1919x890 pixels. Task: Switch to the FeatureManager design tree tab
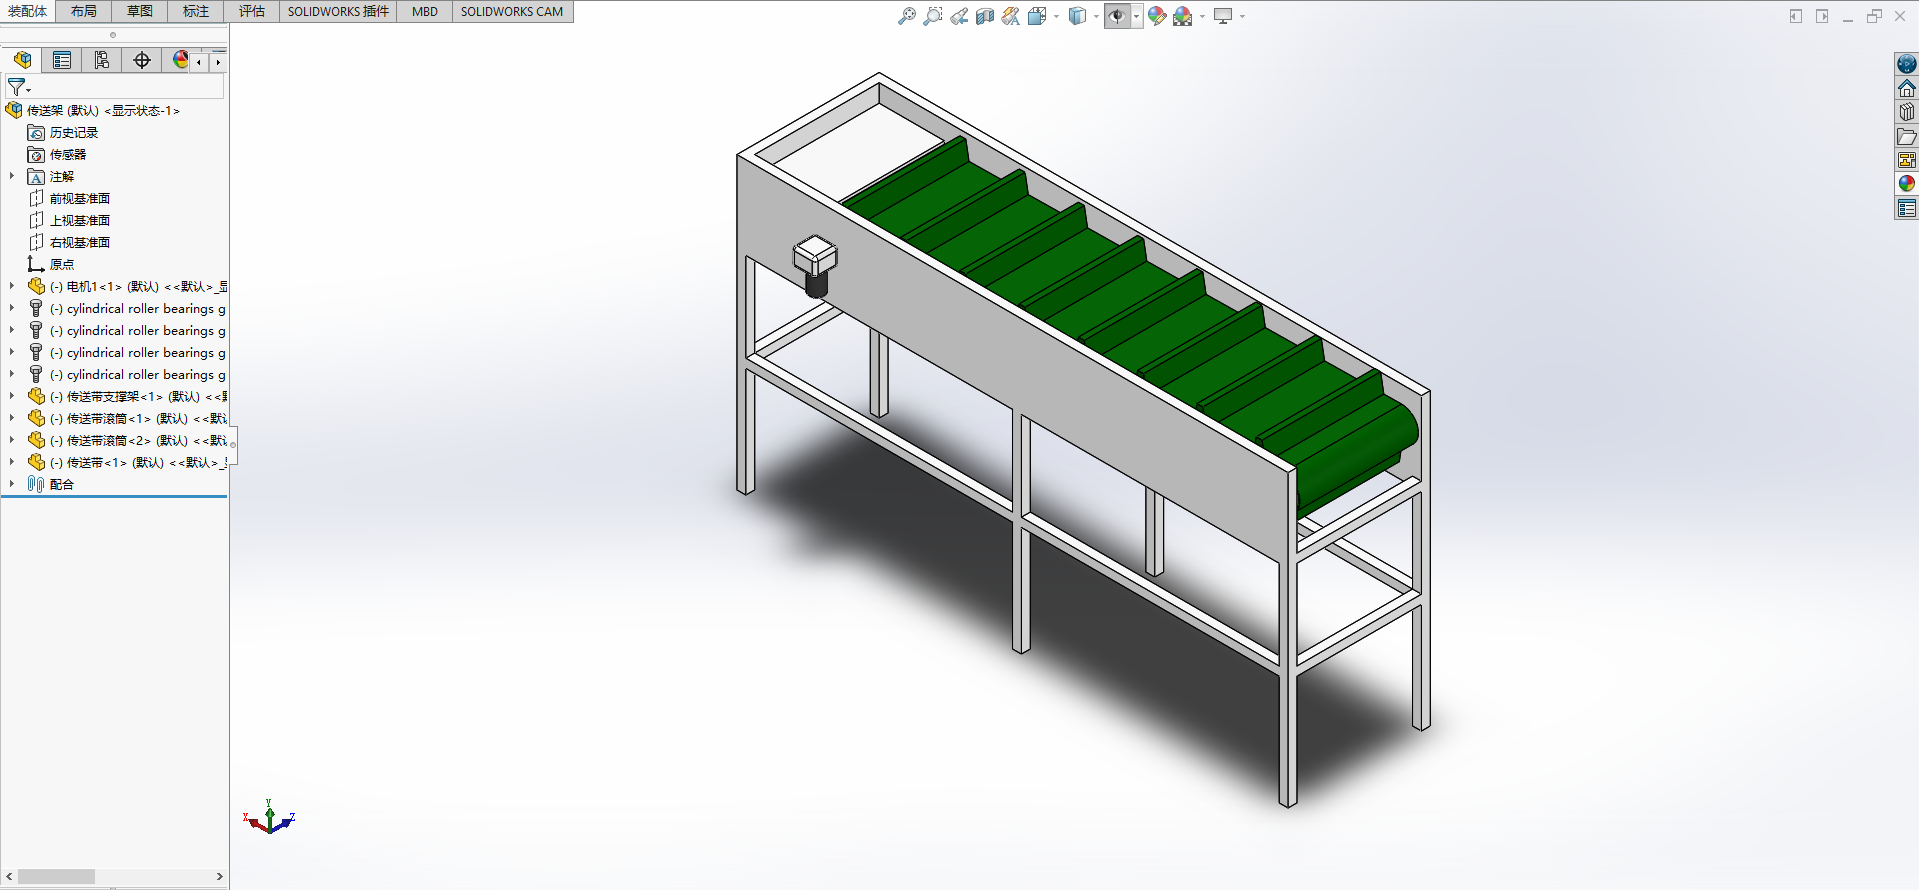tap(22, 60)
